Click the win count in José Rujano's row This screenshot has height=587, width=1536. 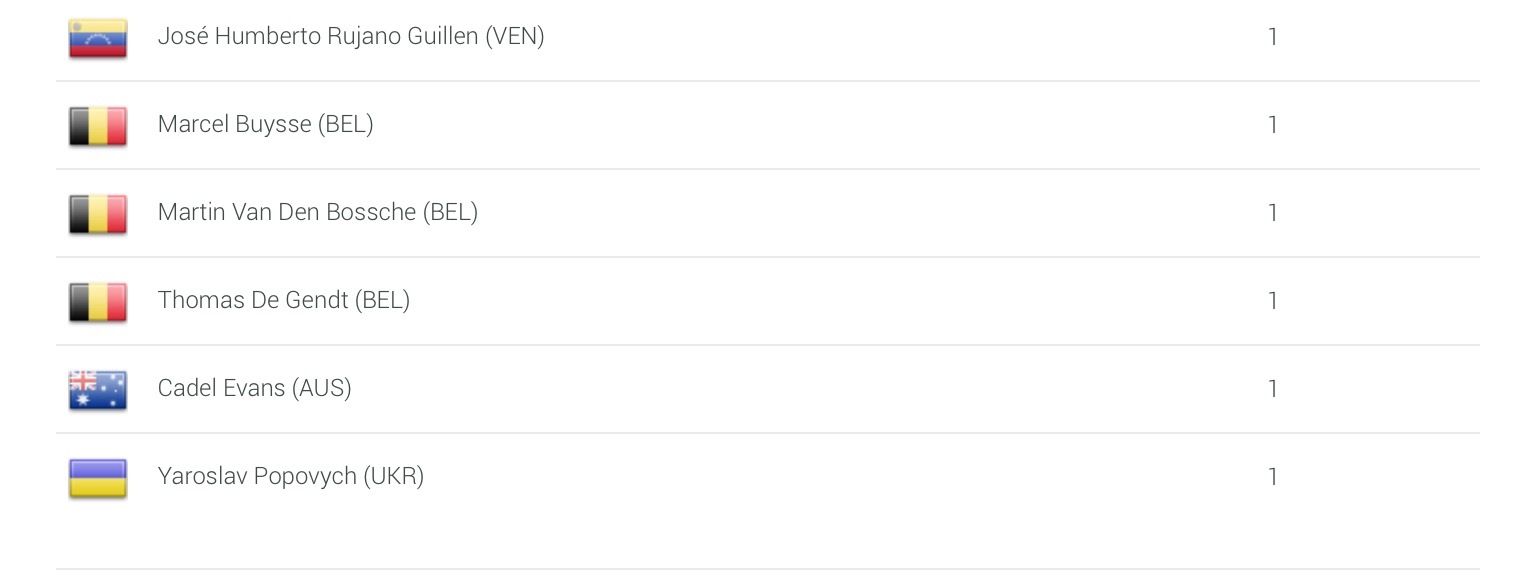(x=1272, y=37)
